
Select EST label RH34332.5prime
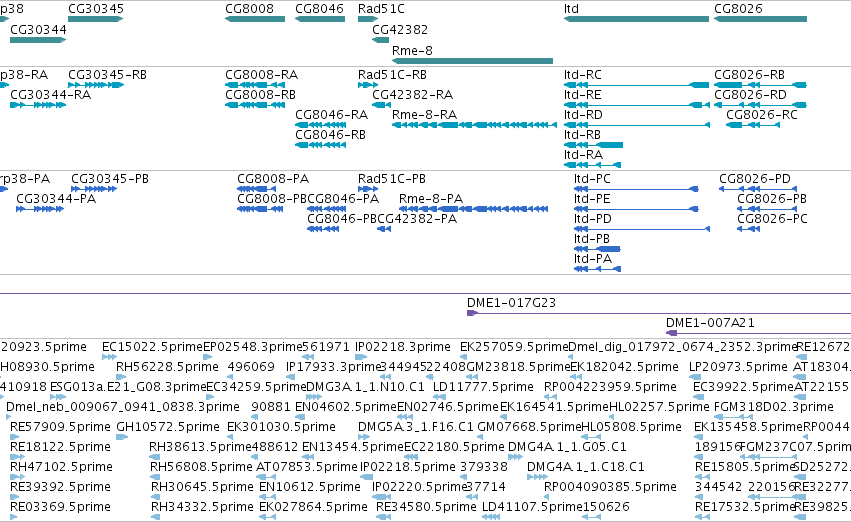click(x=202, y=507)
